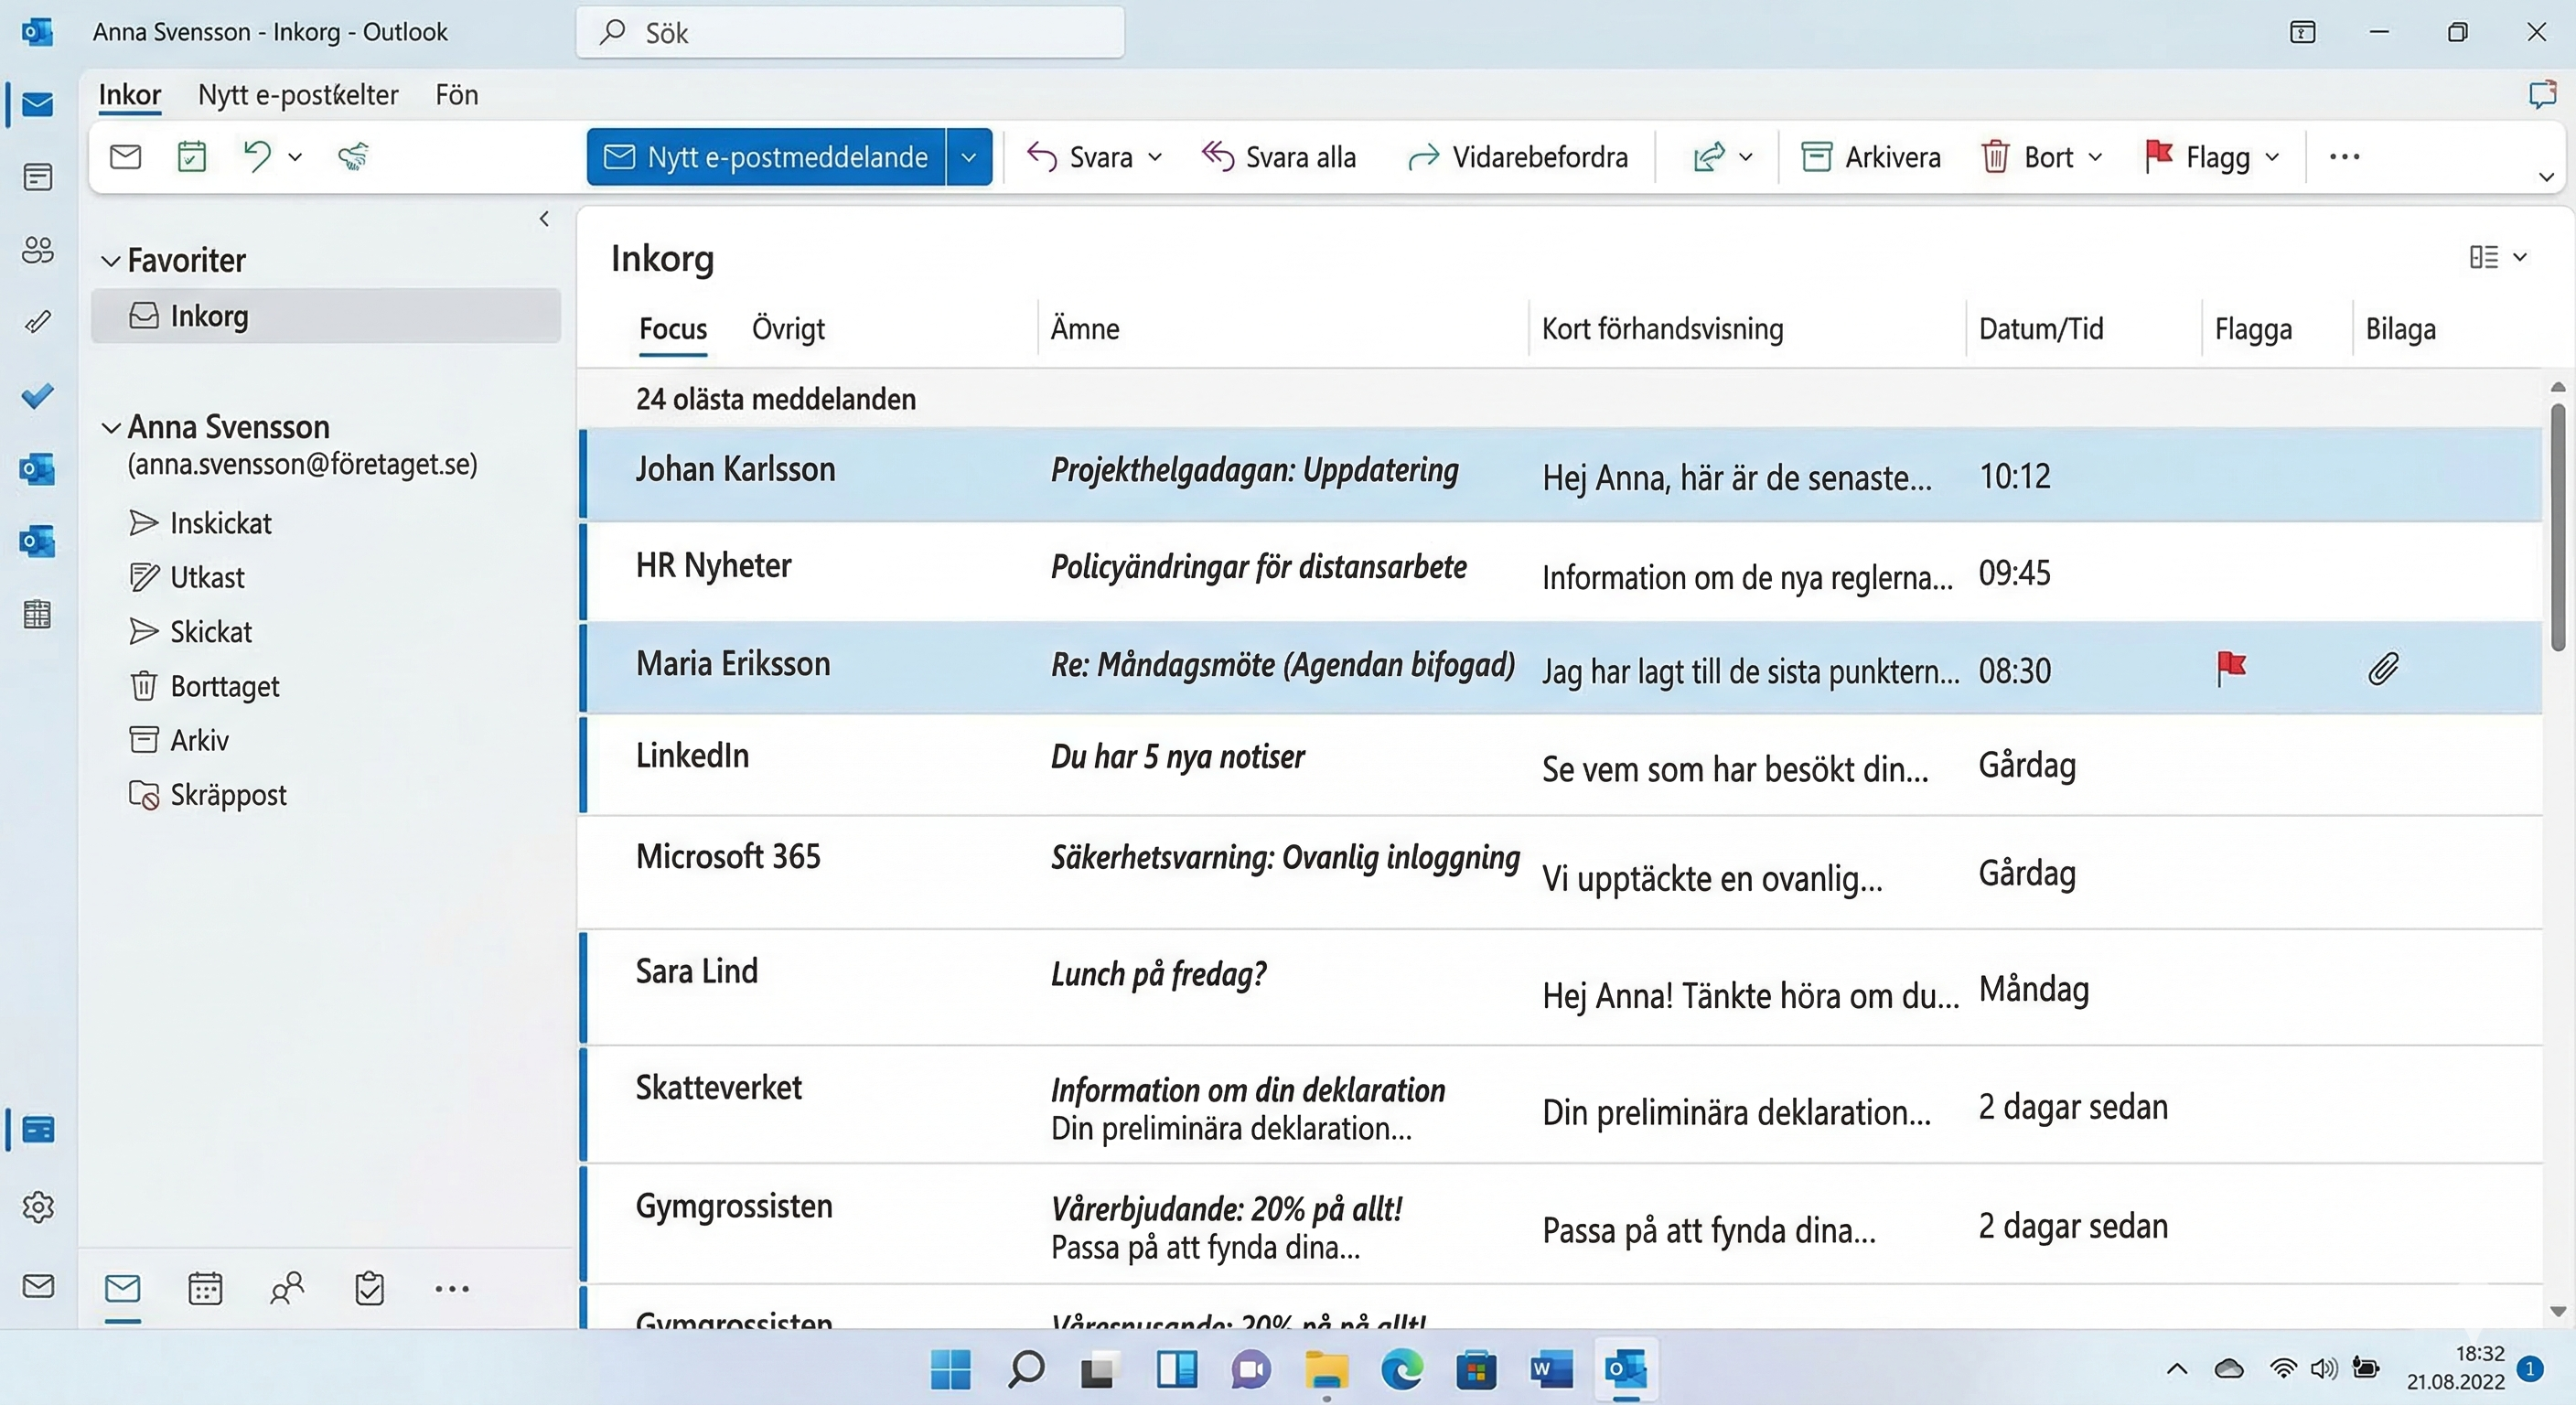Open the Utkast folder
The height and width of the screenshot is (1405, 2576).
tap(187, 577)
